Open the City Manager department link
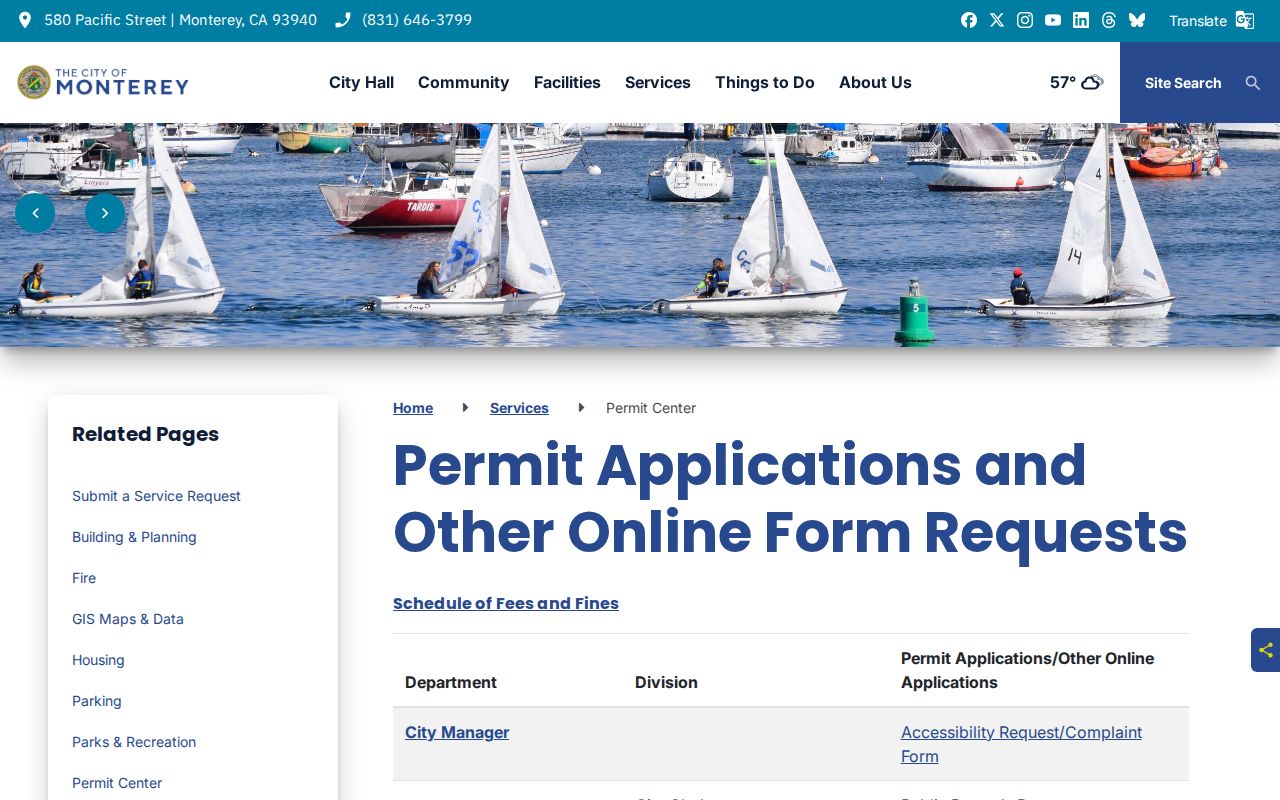This screenshot has width=1280, height=800. coord(457,732)
